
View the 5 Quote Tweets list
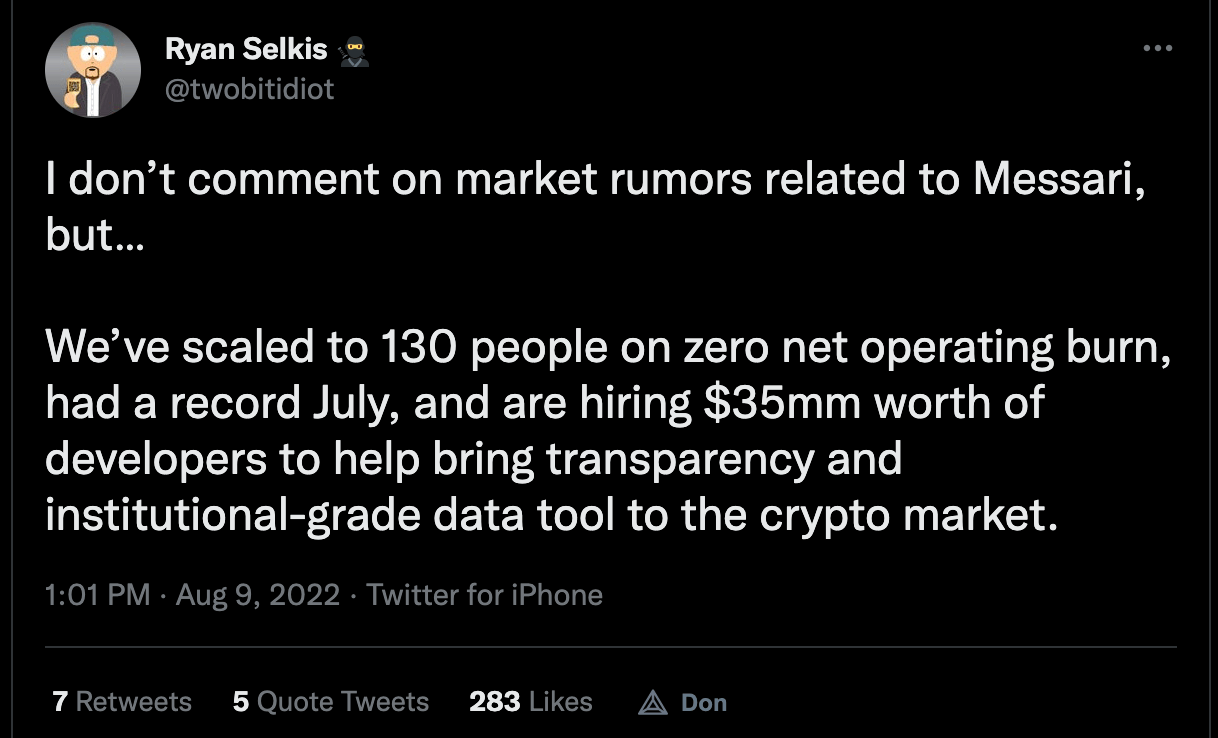(330, 702)
